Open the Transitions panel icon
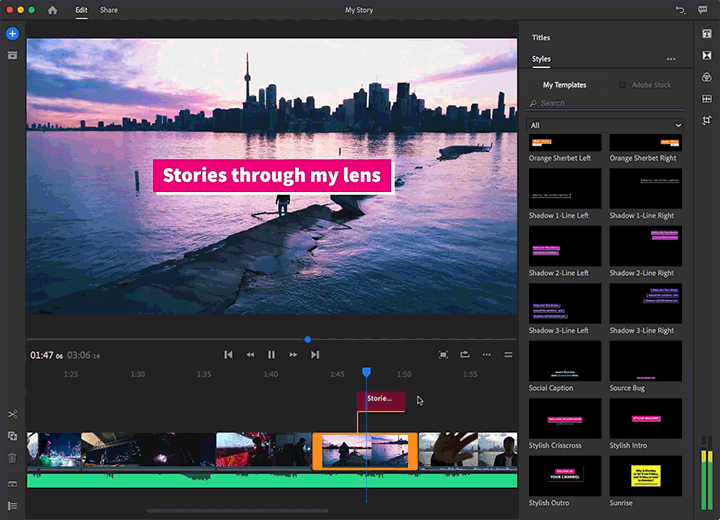The height and width of the screenshot is (520, 720). point(706,55)
